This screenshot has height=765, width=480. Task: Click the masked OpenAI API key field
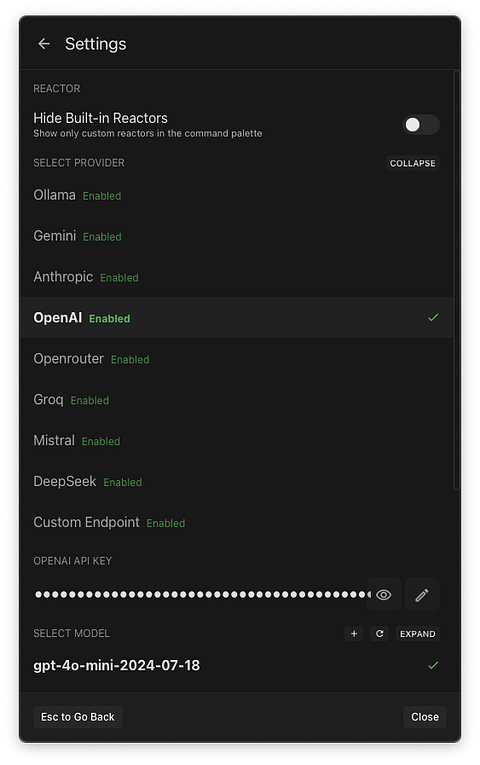(202, 594)
